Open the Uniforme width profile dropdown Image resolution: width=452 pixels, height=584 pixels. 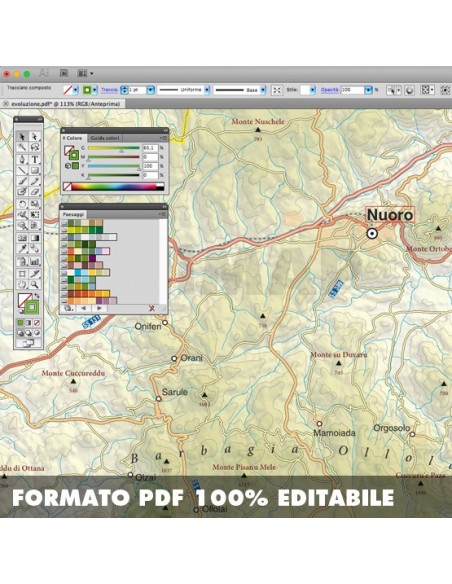point(207,90)
